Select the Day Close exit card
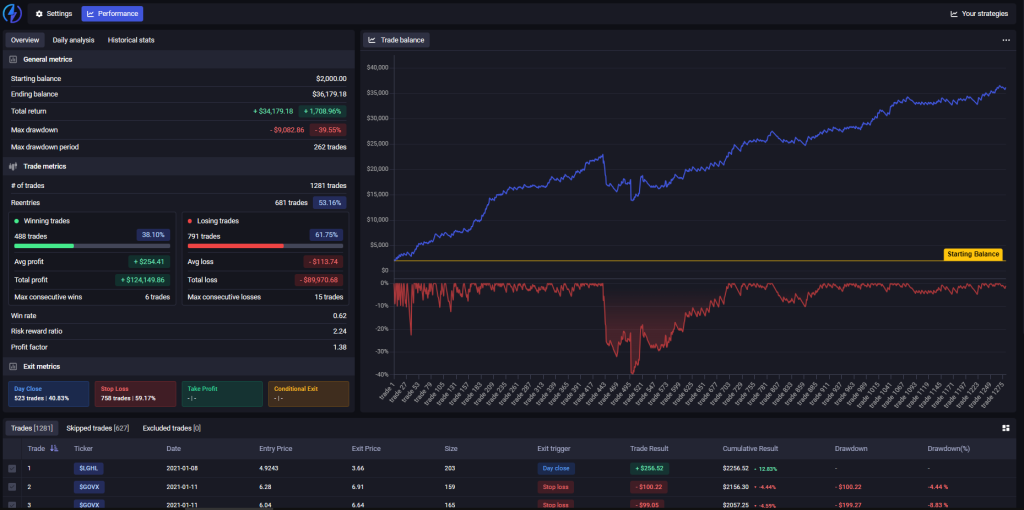Screen dimensions: 1024x510 [x=48, y=394]
